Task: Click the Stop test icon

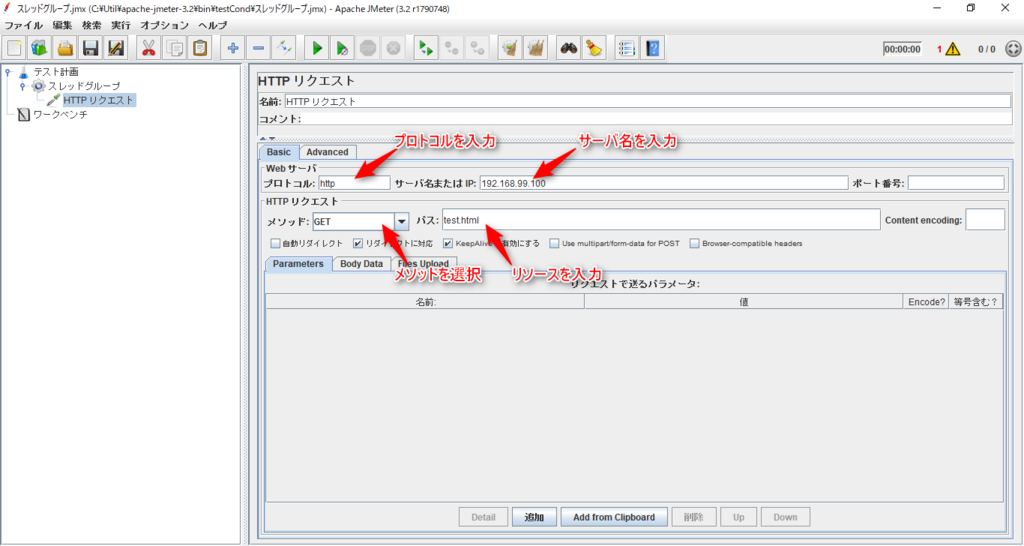Action: click(x=368, y=48)
